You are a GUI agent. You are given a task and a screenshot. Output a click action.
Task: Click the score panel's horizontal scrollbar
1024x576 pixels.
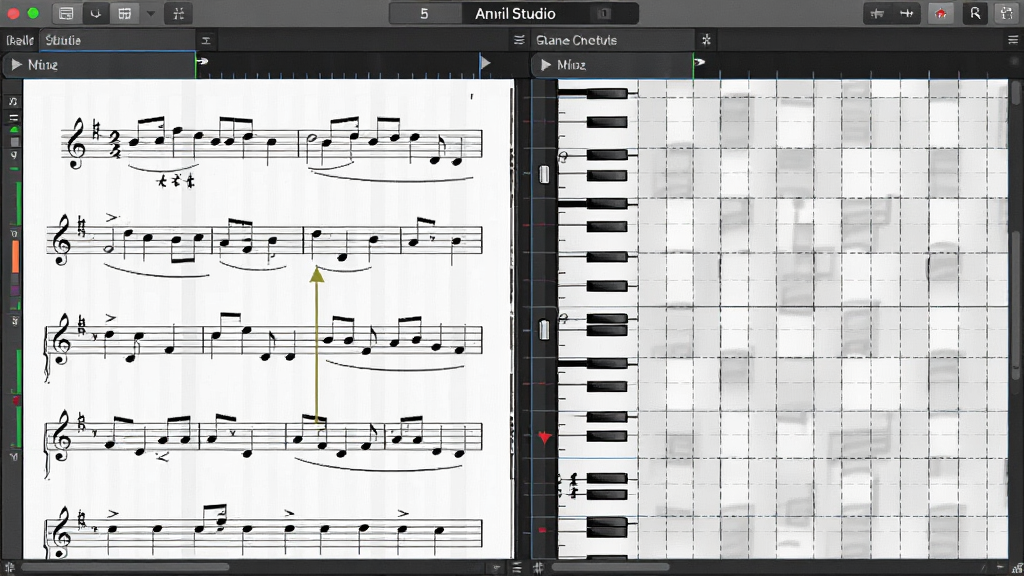127,568
